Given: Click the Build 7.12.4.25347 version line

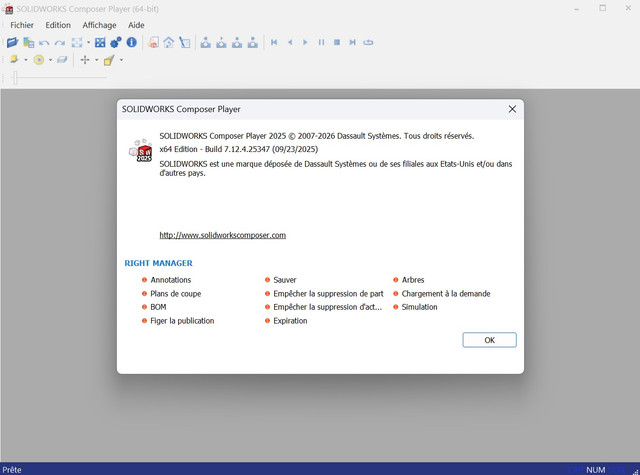Looking at the screenshot, I should pyautogui.click(x=239, y=149).
